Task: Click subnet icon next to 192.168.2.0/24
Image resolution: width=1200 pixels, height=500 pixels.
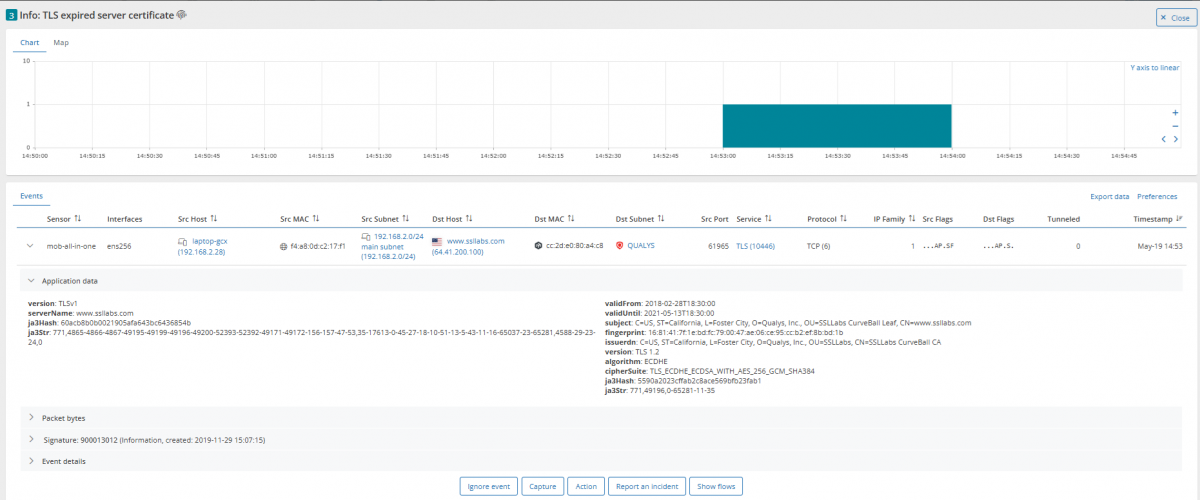Action: 366,237
